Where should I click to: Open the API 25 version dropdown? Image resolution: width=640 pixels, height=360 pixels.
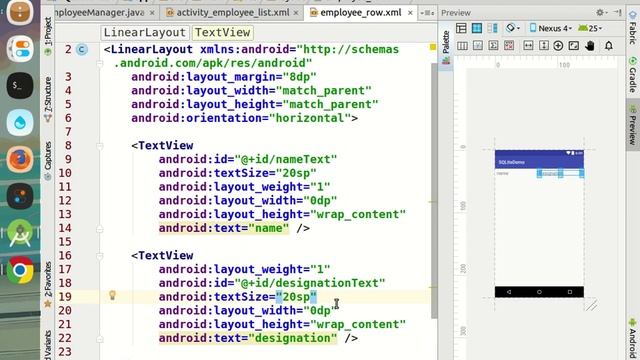(590, 28)
